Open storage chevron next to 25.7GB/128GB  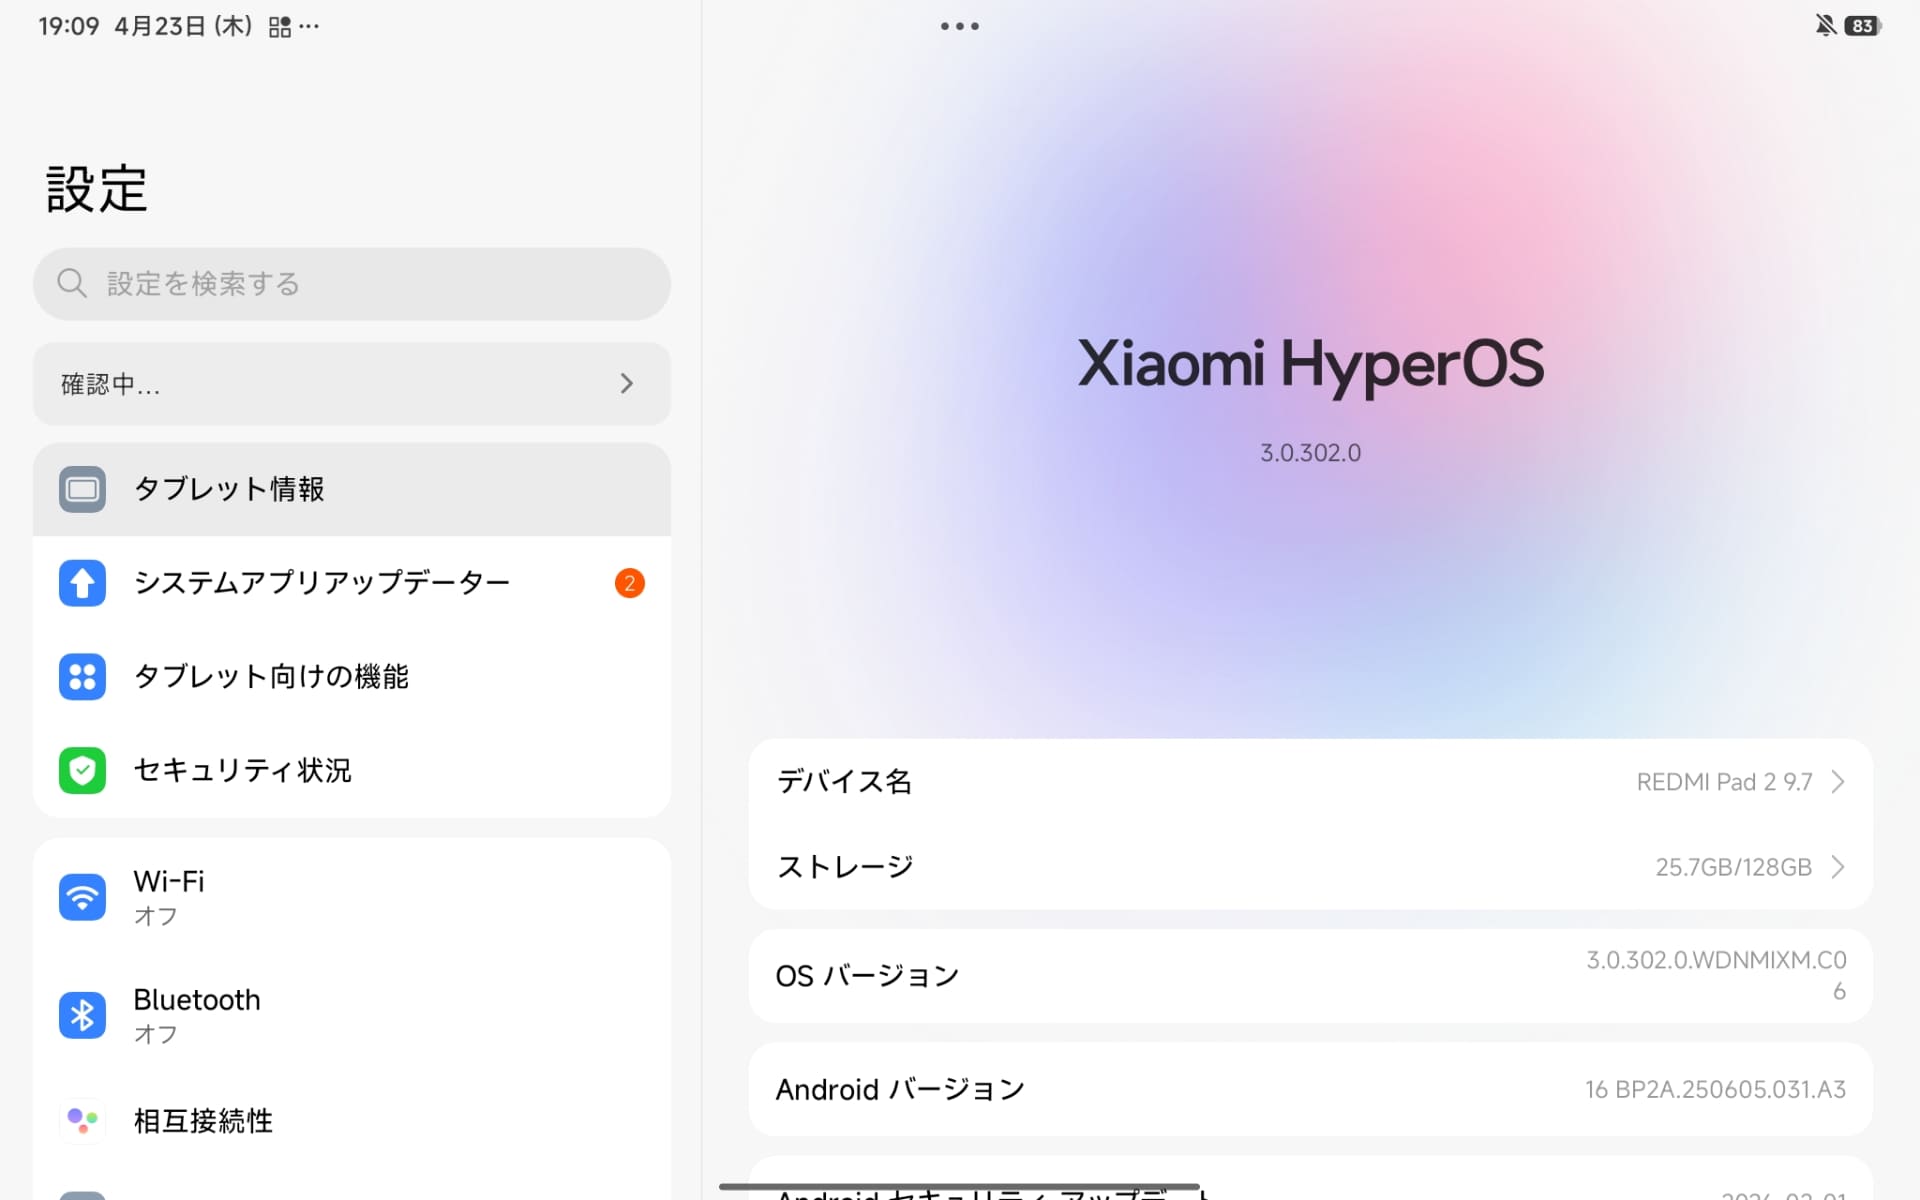point(1838,867)
